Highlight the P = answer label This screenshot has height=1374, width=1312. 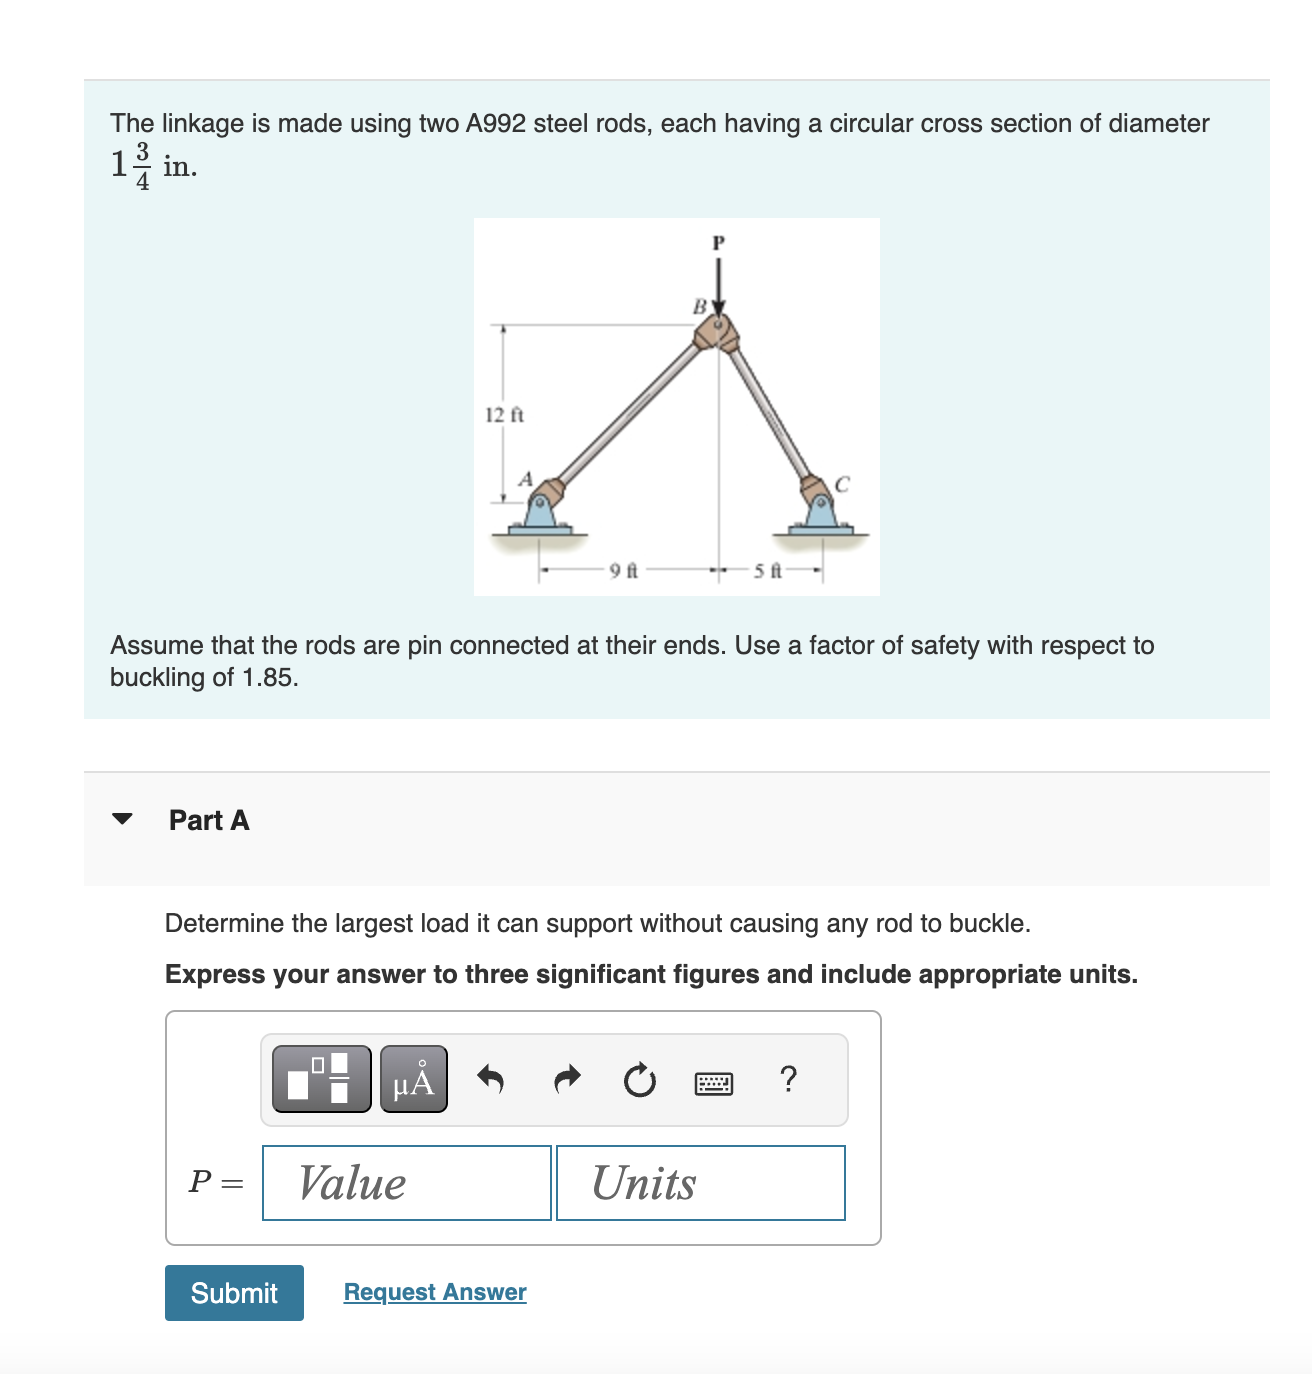(215, 1183)
